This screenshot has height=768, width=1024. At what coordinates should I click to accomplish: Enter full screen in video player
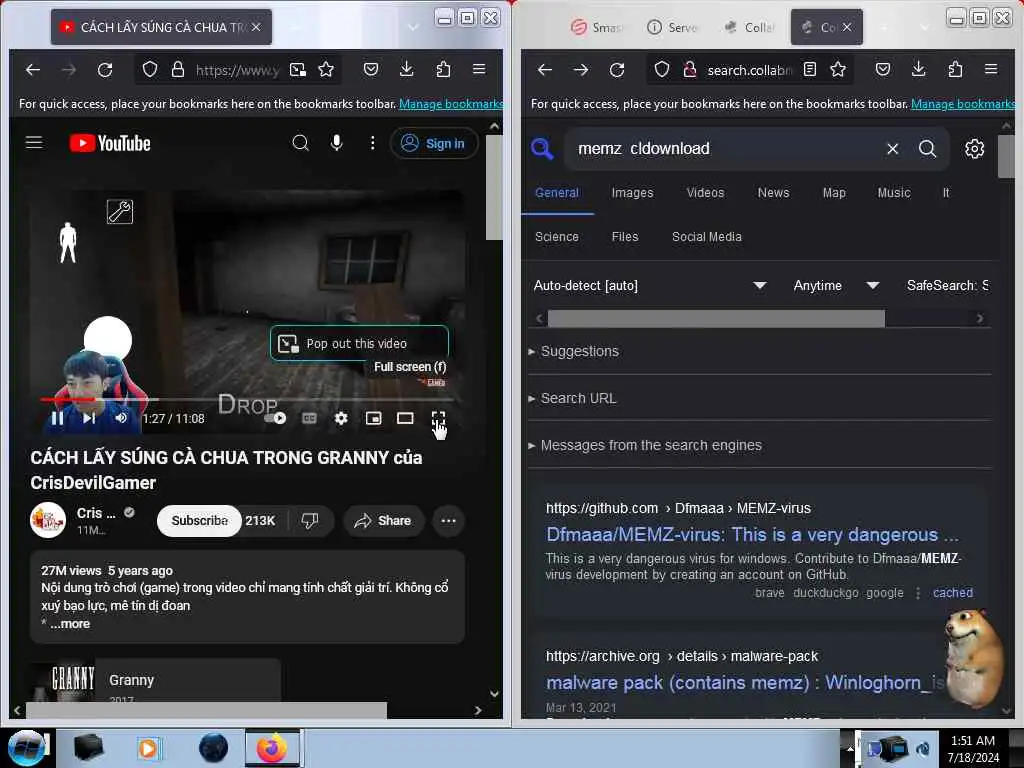pyautogui.click(x=438, y=418)
